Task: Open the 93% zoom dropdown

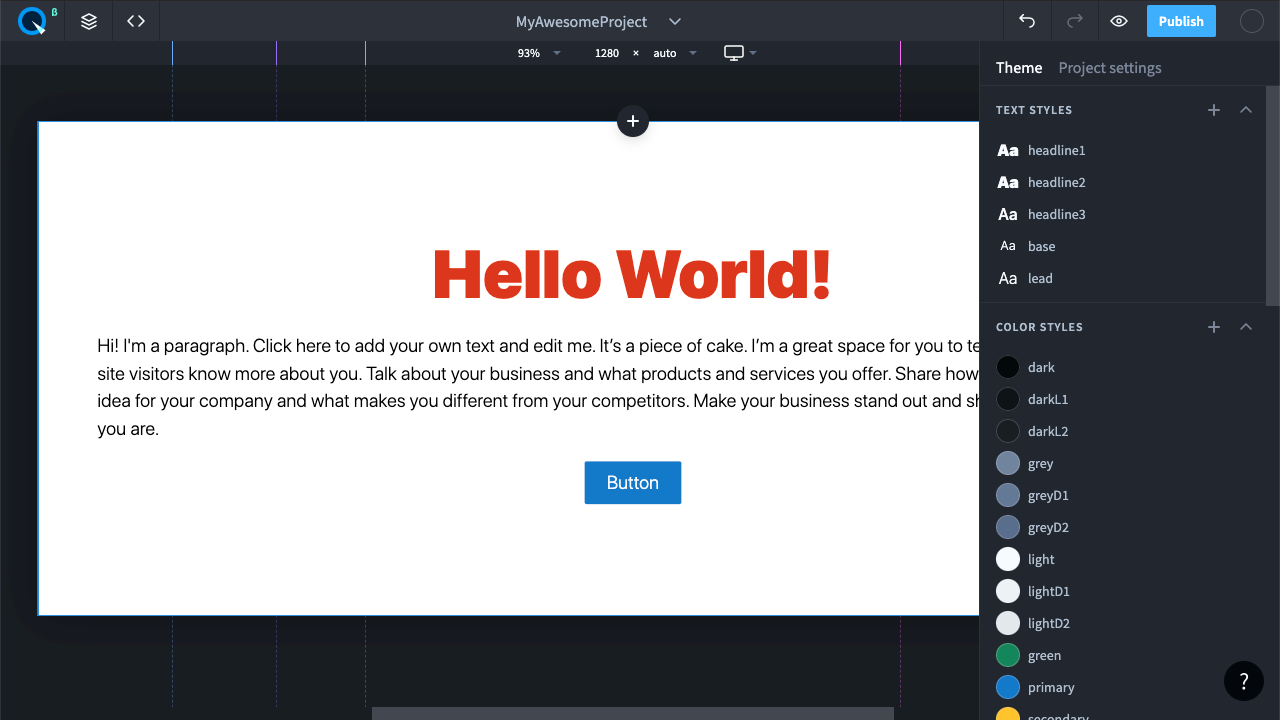Action: (x=539, y=53)
